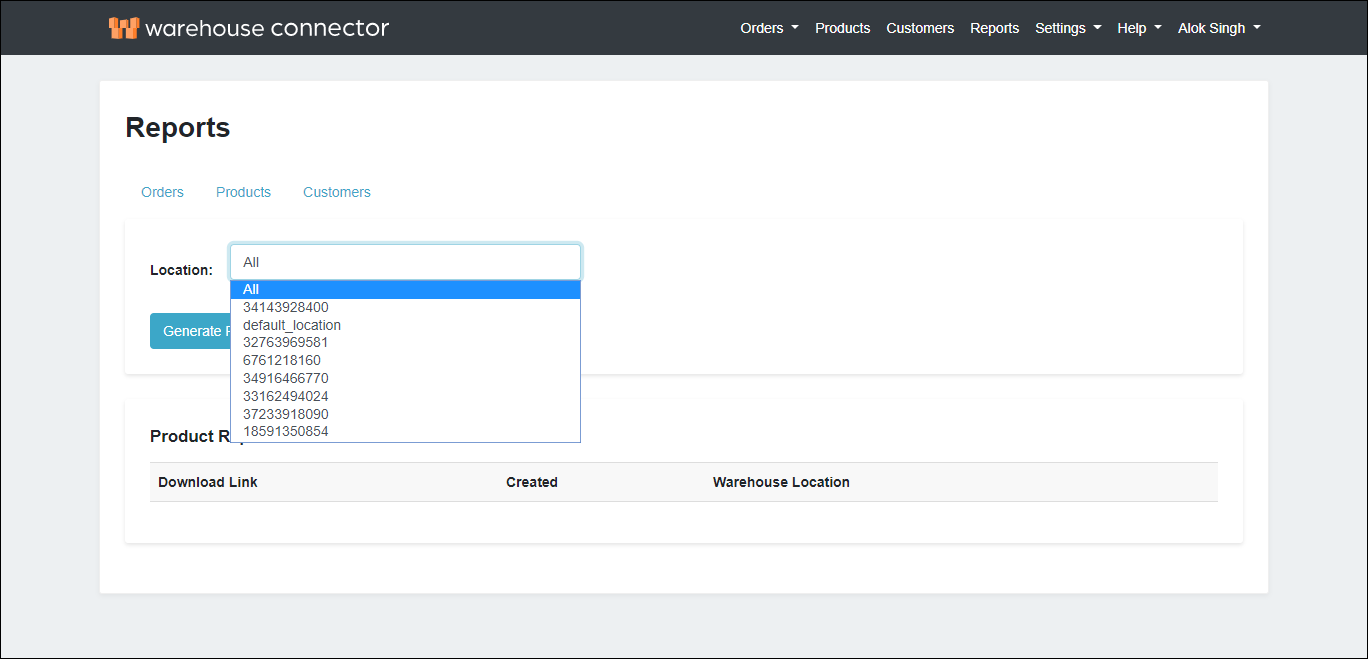The height and width of the screenshot is (659, 1368).
Task: Open the Orders dropdown in navbar
Action: [768, 28]
